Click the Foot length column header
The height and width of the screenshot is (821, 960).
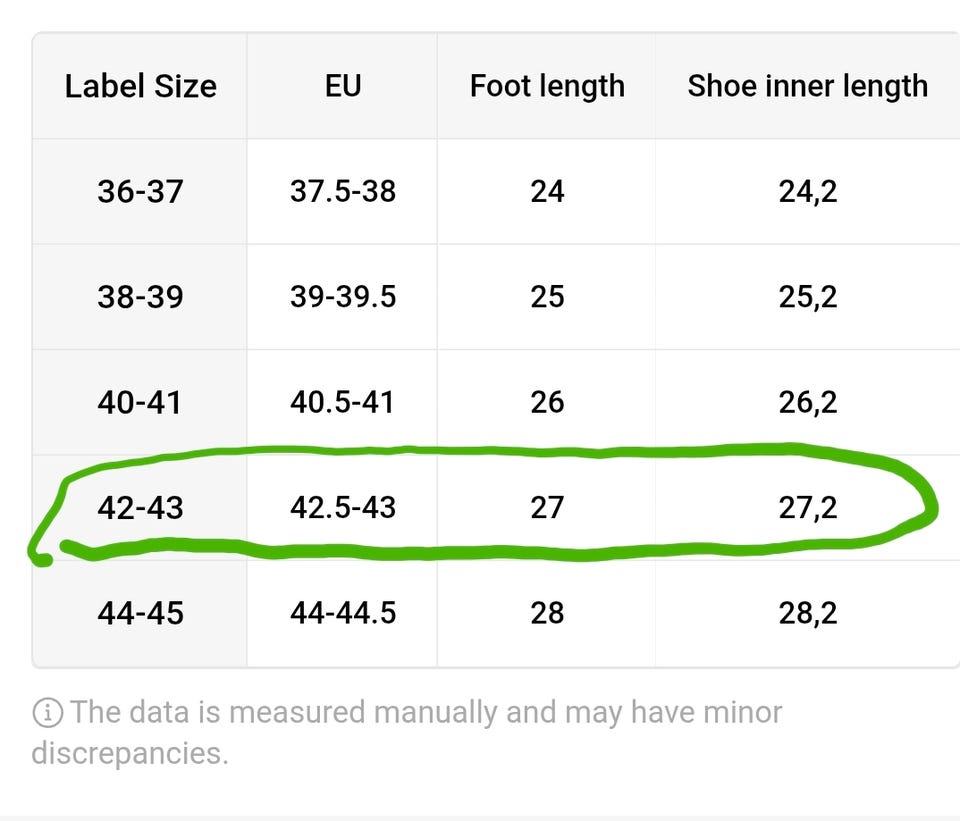tap(547, 86)
